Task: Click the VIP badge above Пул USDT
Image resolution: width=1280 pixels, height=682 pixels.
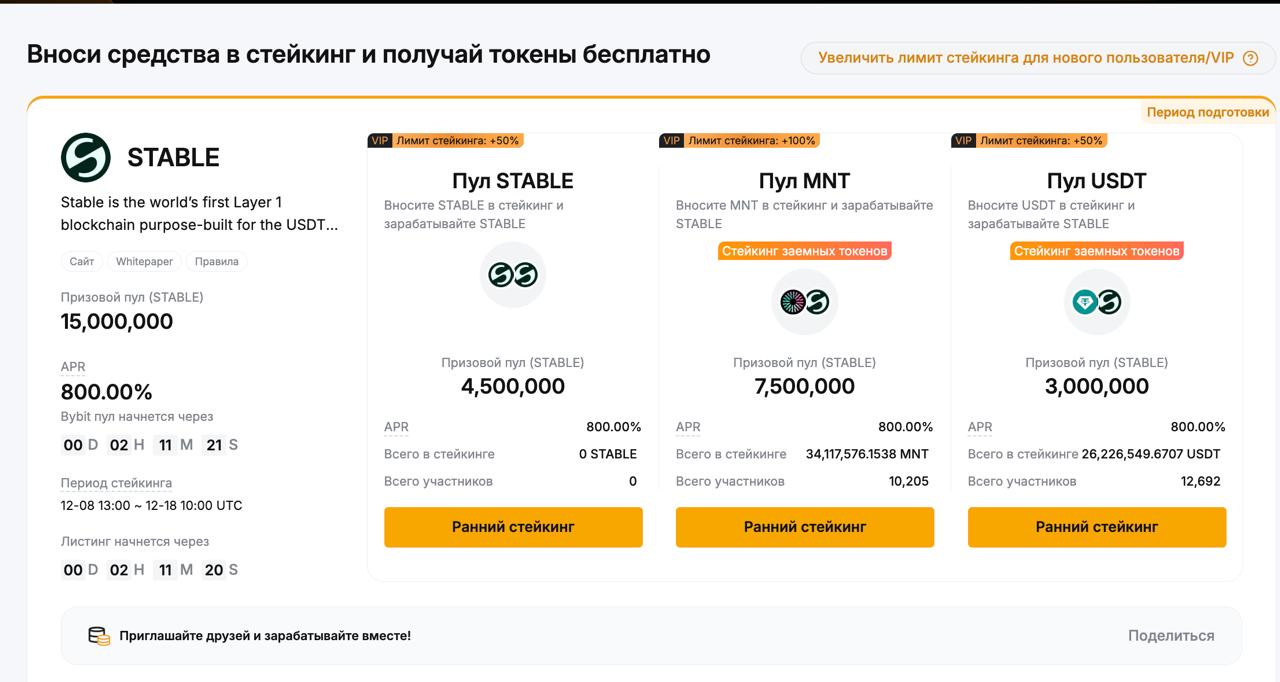Action: click(962, 141)
